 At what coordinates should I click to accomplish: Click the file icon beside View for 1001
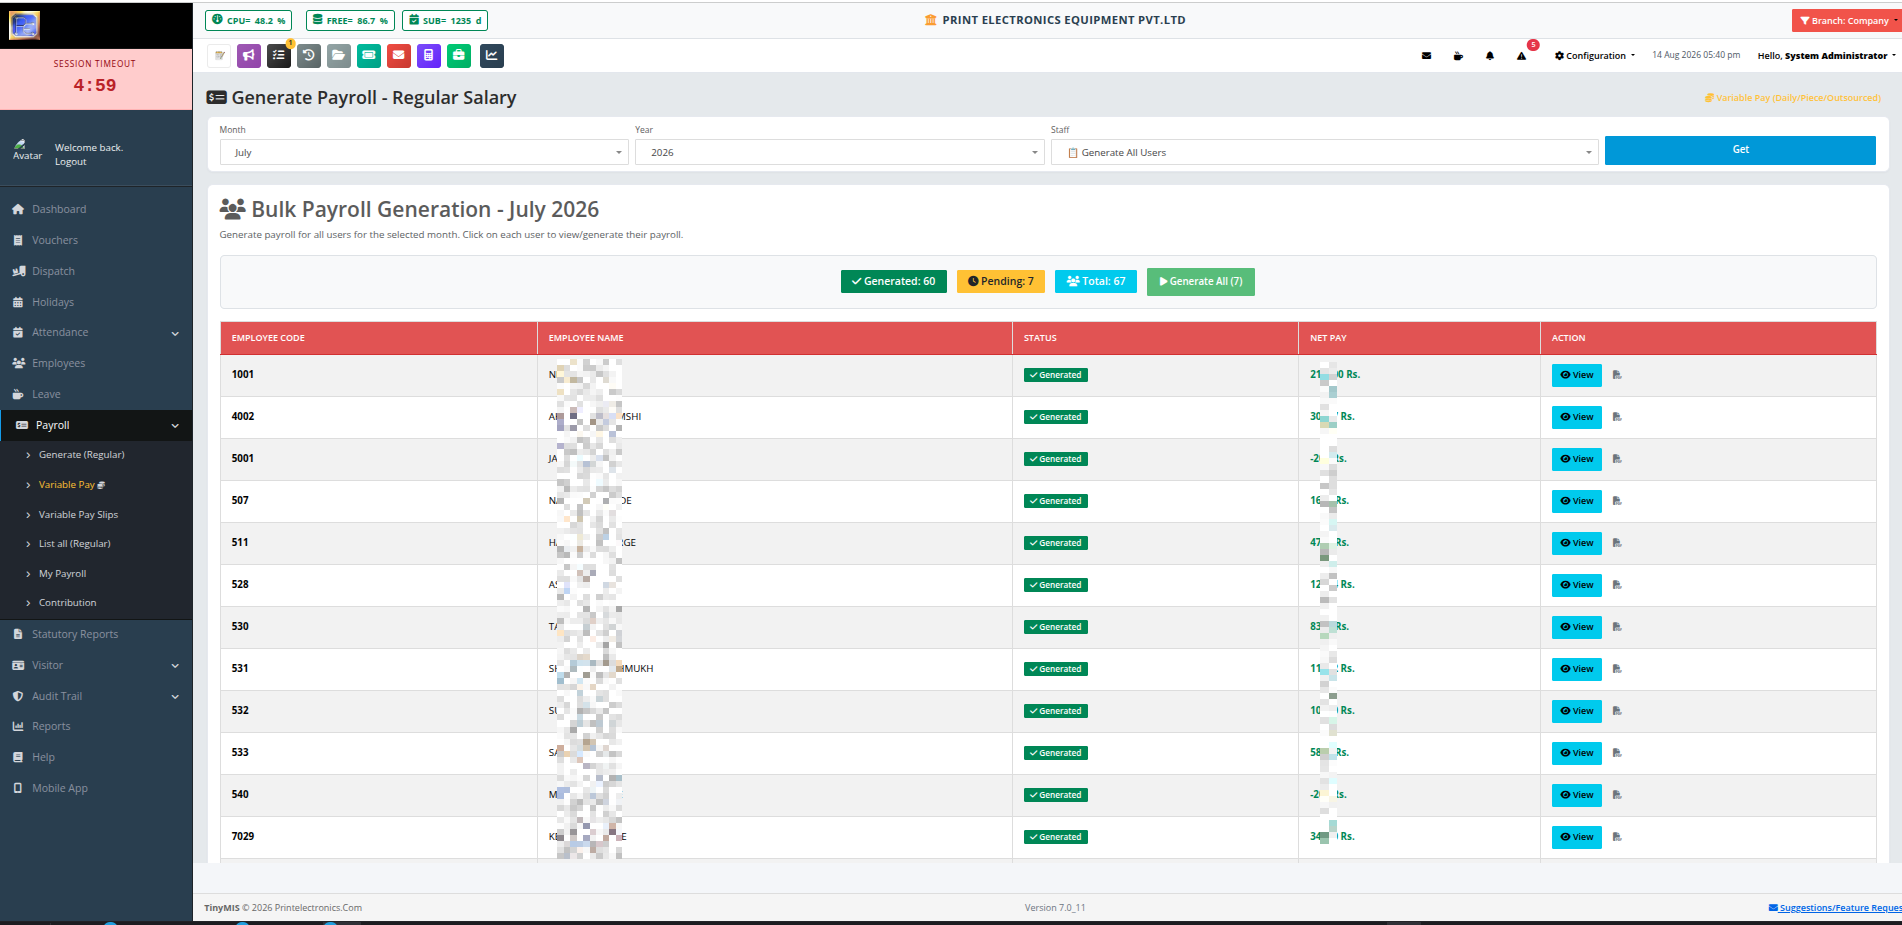pyautogui.click(x=1617, y=375)
